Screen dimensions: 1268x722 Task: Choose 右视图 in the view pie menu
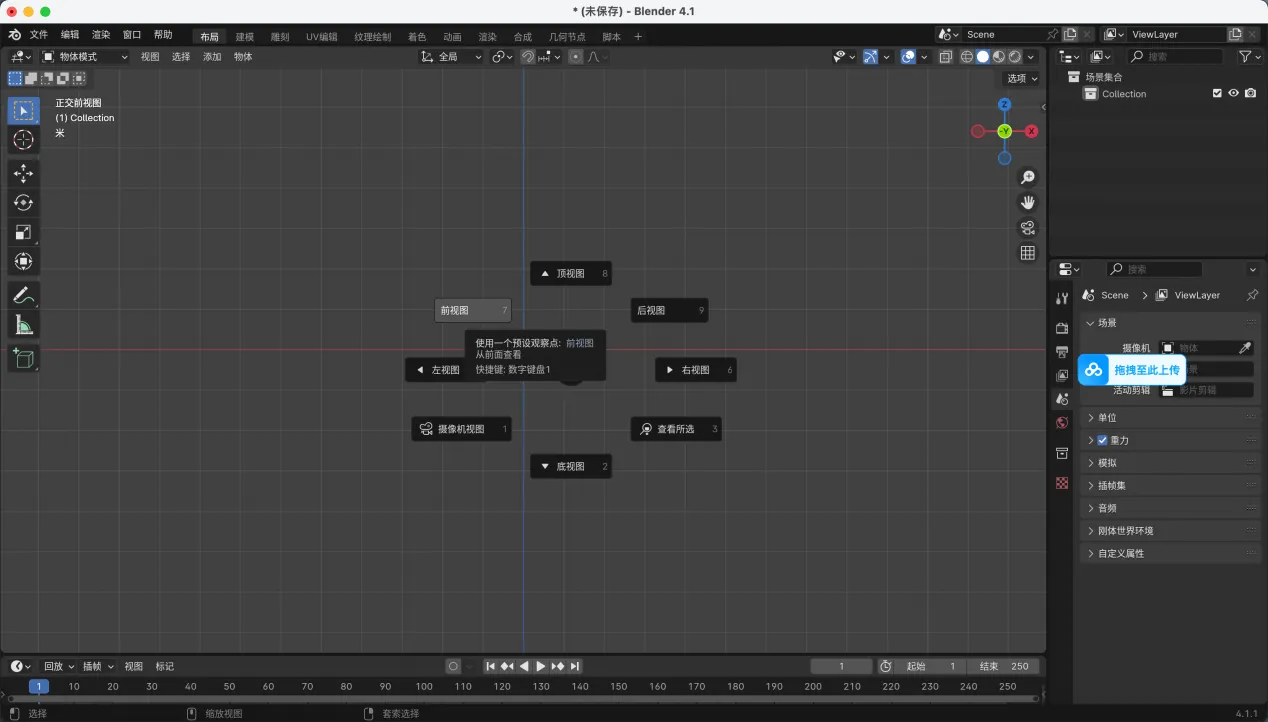tap(696, 370)
